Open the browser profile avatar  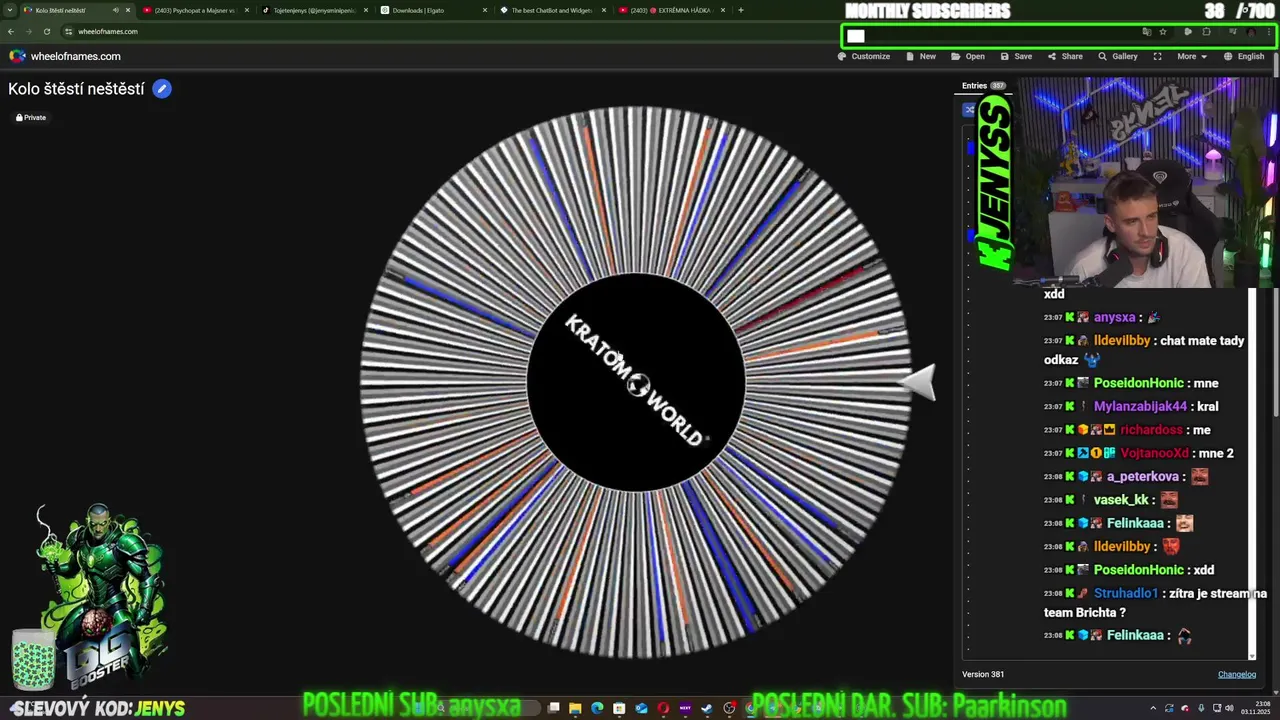point(1251,32)
